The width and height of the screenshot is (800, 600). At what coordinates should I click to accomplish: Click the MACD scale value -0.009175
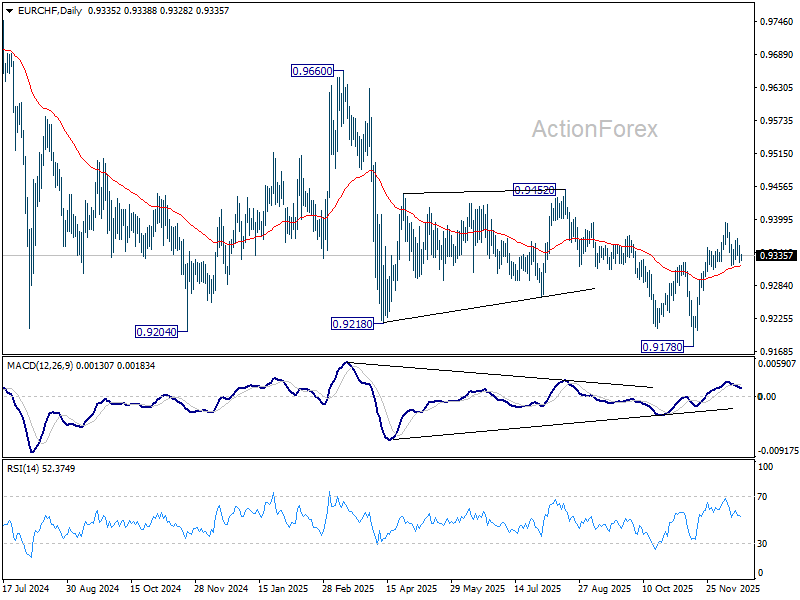pyautogui.click(x=778, y=451)
